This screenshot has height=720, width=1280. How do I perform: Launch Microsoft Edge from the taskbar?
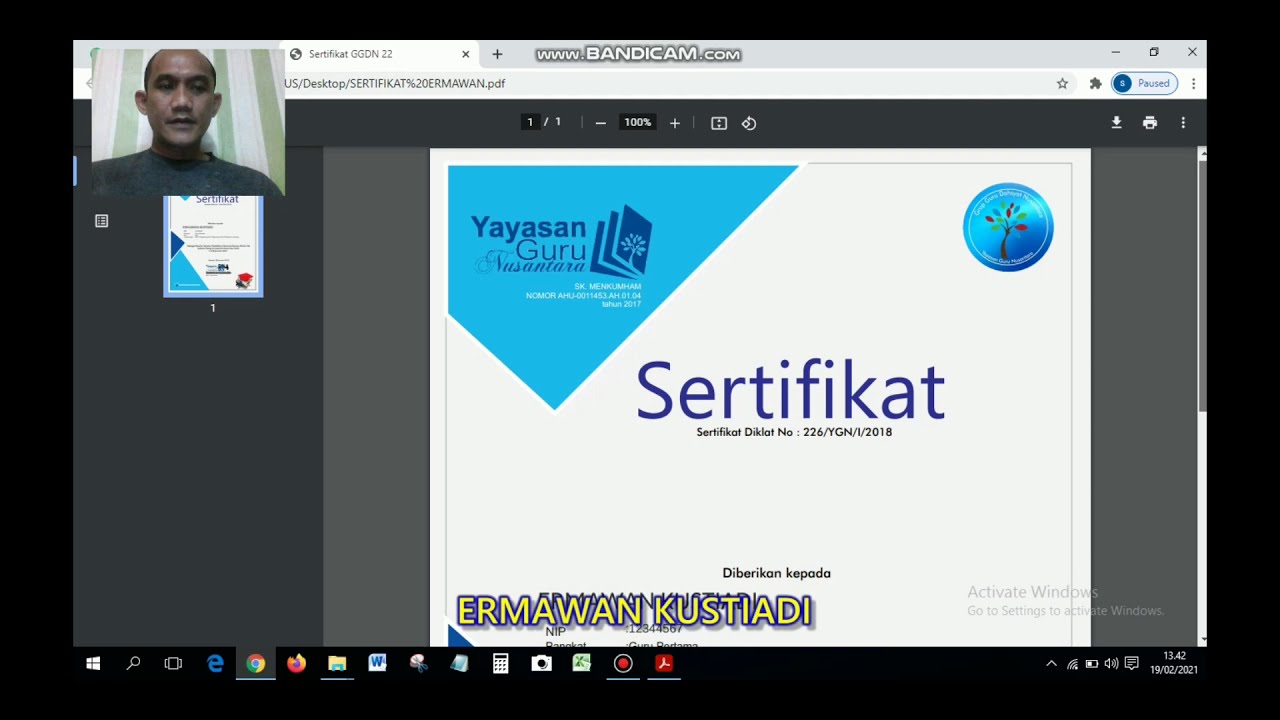coord(215,663)
